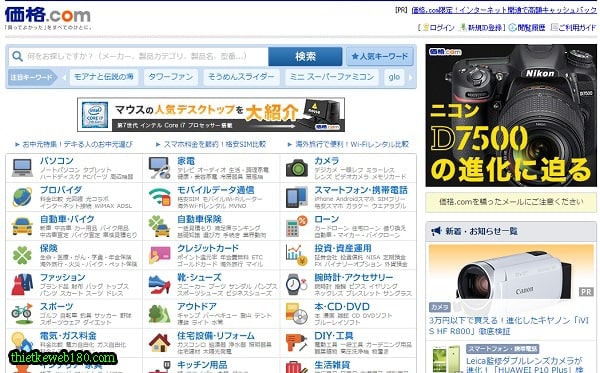Select the タワーファン keyword chip
The height and width of the screenshot is (373, 600).
171,77
